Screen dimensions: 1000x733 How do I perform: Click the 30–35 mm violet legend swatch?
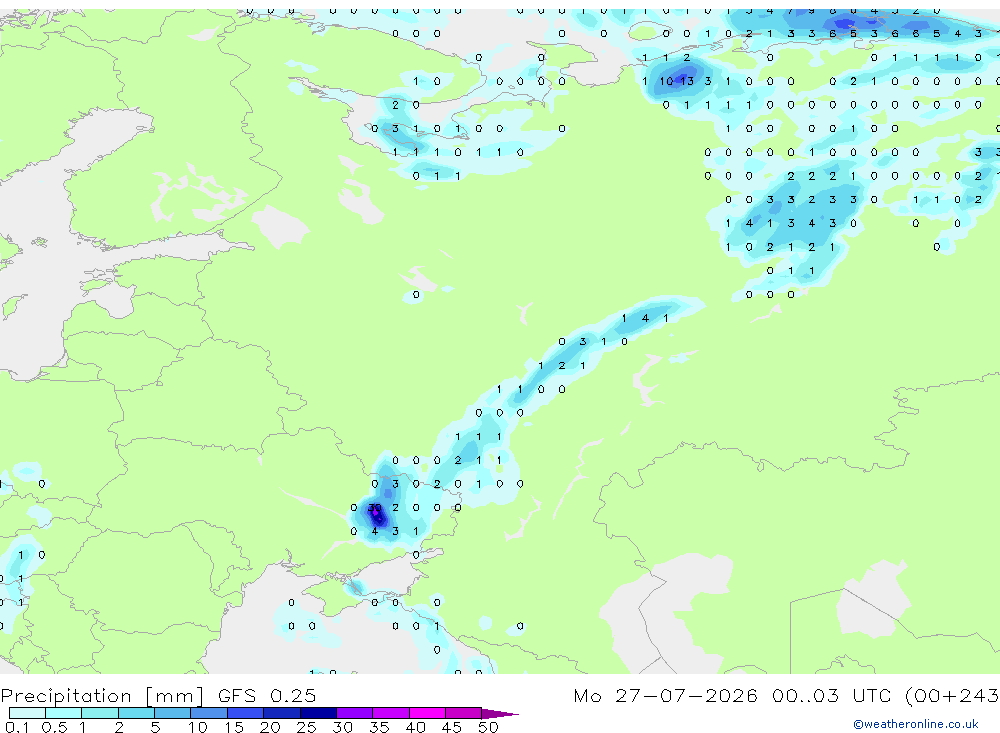(355, 713)
